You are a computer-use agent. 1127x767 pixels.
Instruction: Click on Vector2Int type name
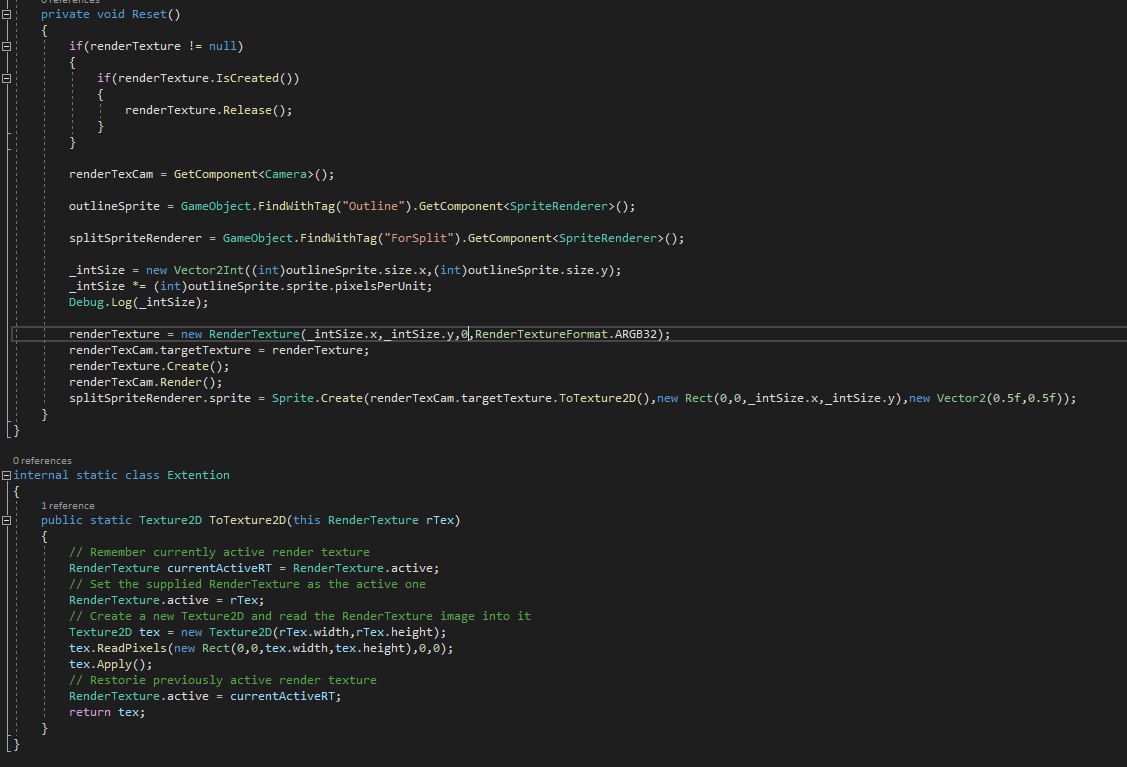(x=208, y=270)
